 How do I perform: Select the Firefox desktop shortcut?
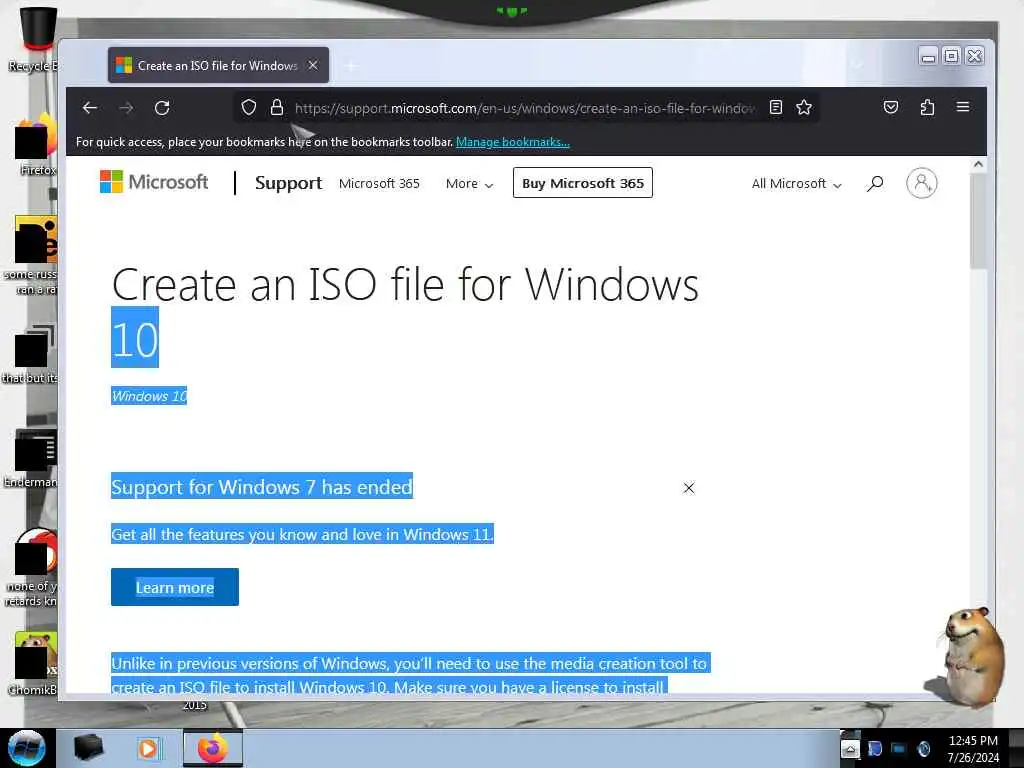36,145
